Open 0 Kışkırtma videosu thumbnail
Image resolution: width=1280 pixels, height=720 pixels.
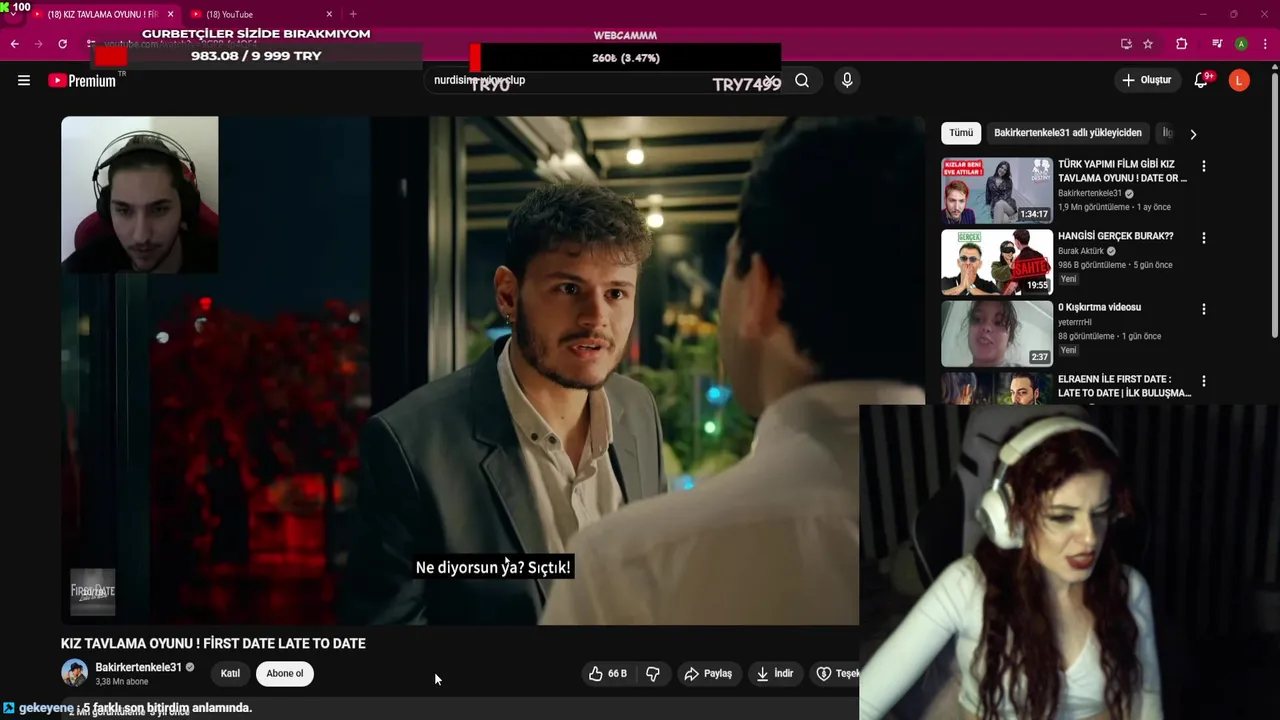click(997, 333)
